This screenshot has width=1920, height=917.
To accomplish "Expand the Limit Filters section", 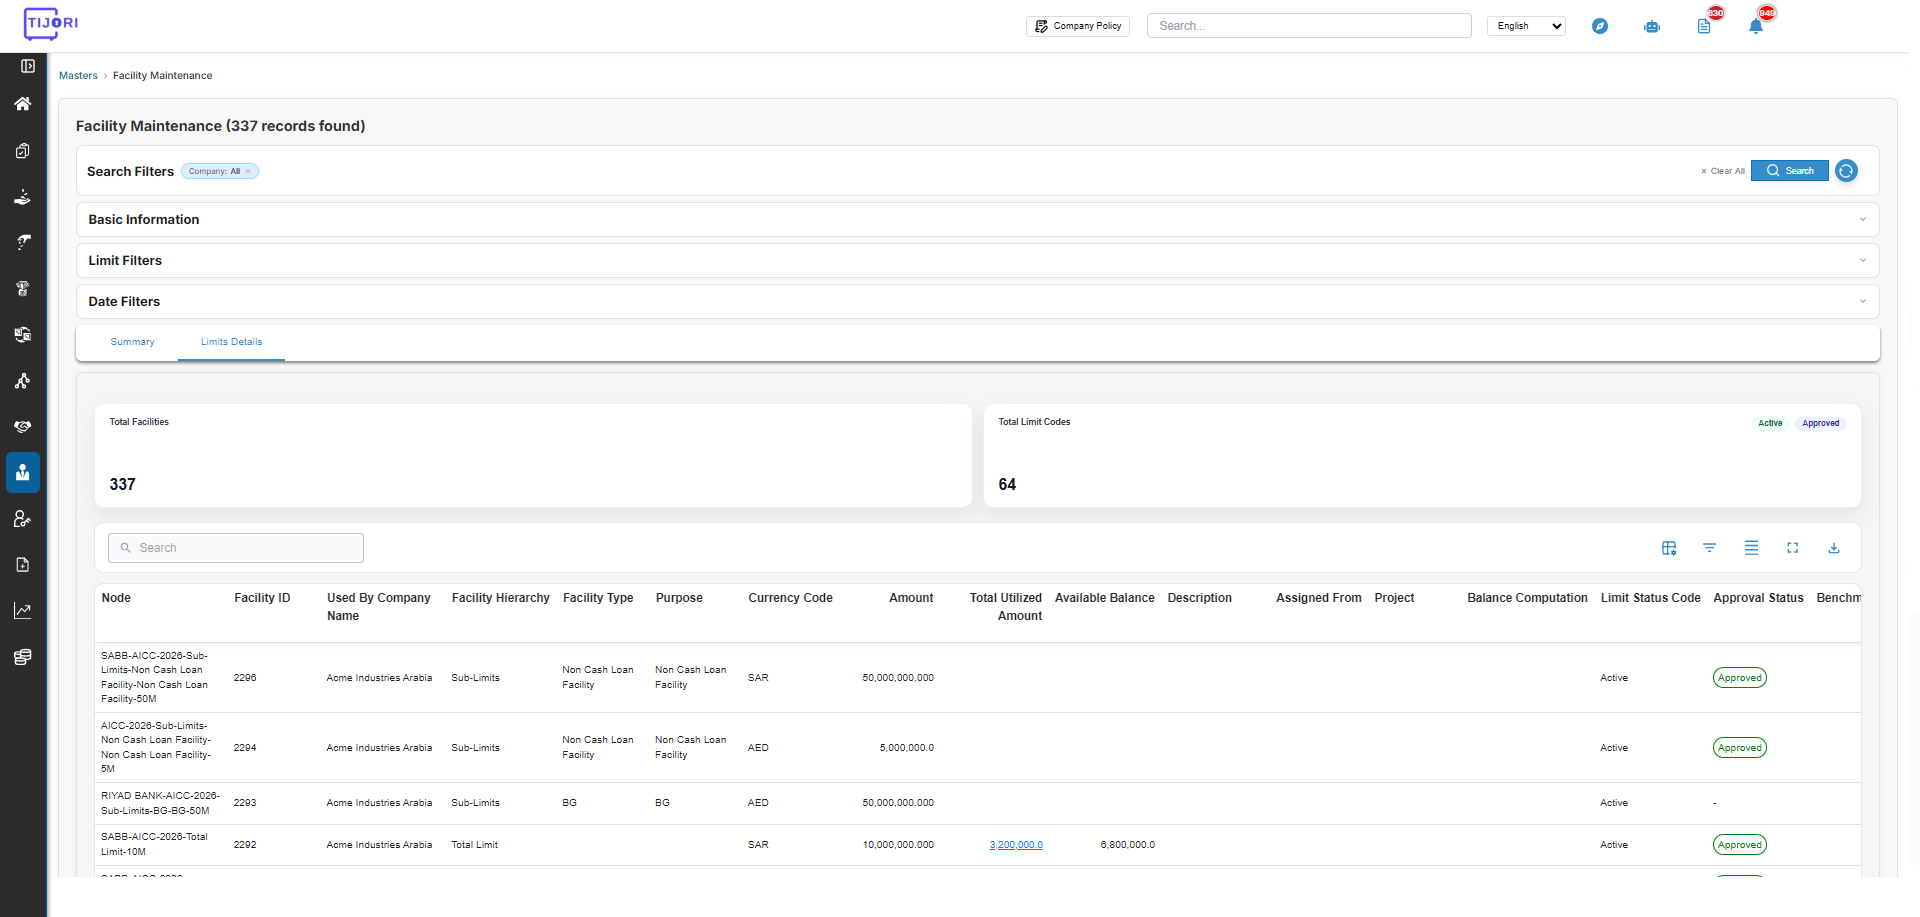I will 978,261.
